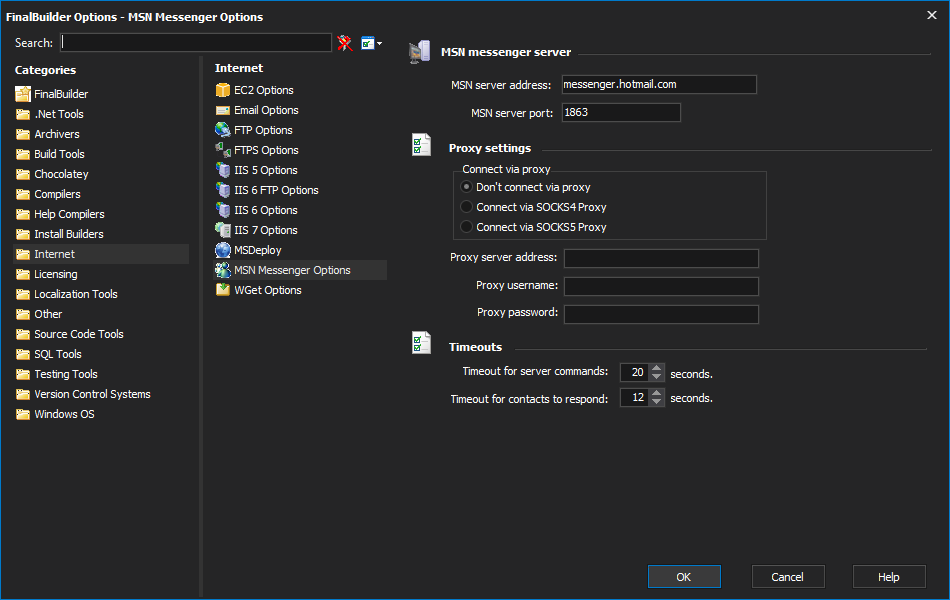Increase contacts respond timeout value
Image resolution: width=950 pixels, height=600 pixels.
pyautogui.click(x=657, y=393)
